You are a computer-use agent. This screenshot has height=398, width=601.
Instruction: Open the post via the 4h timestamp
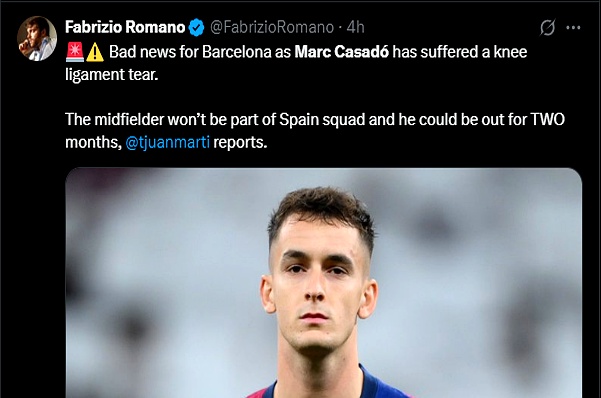355,28
